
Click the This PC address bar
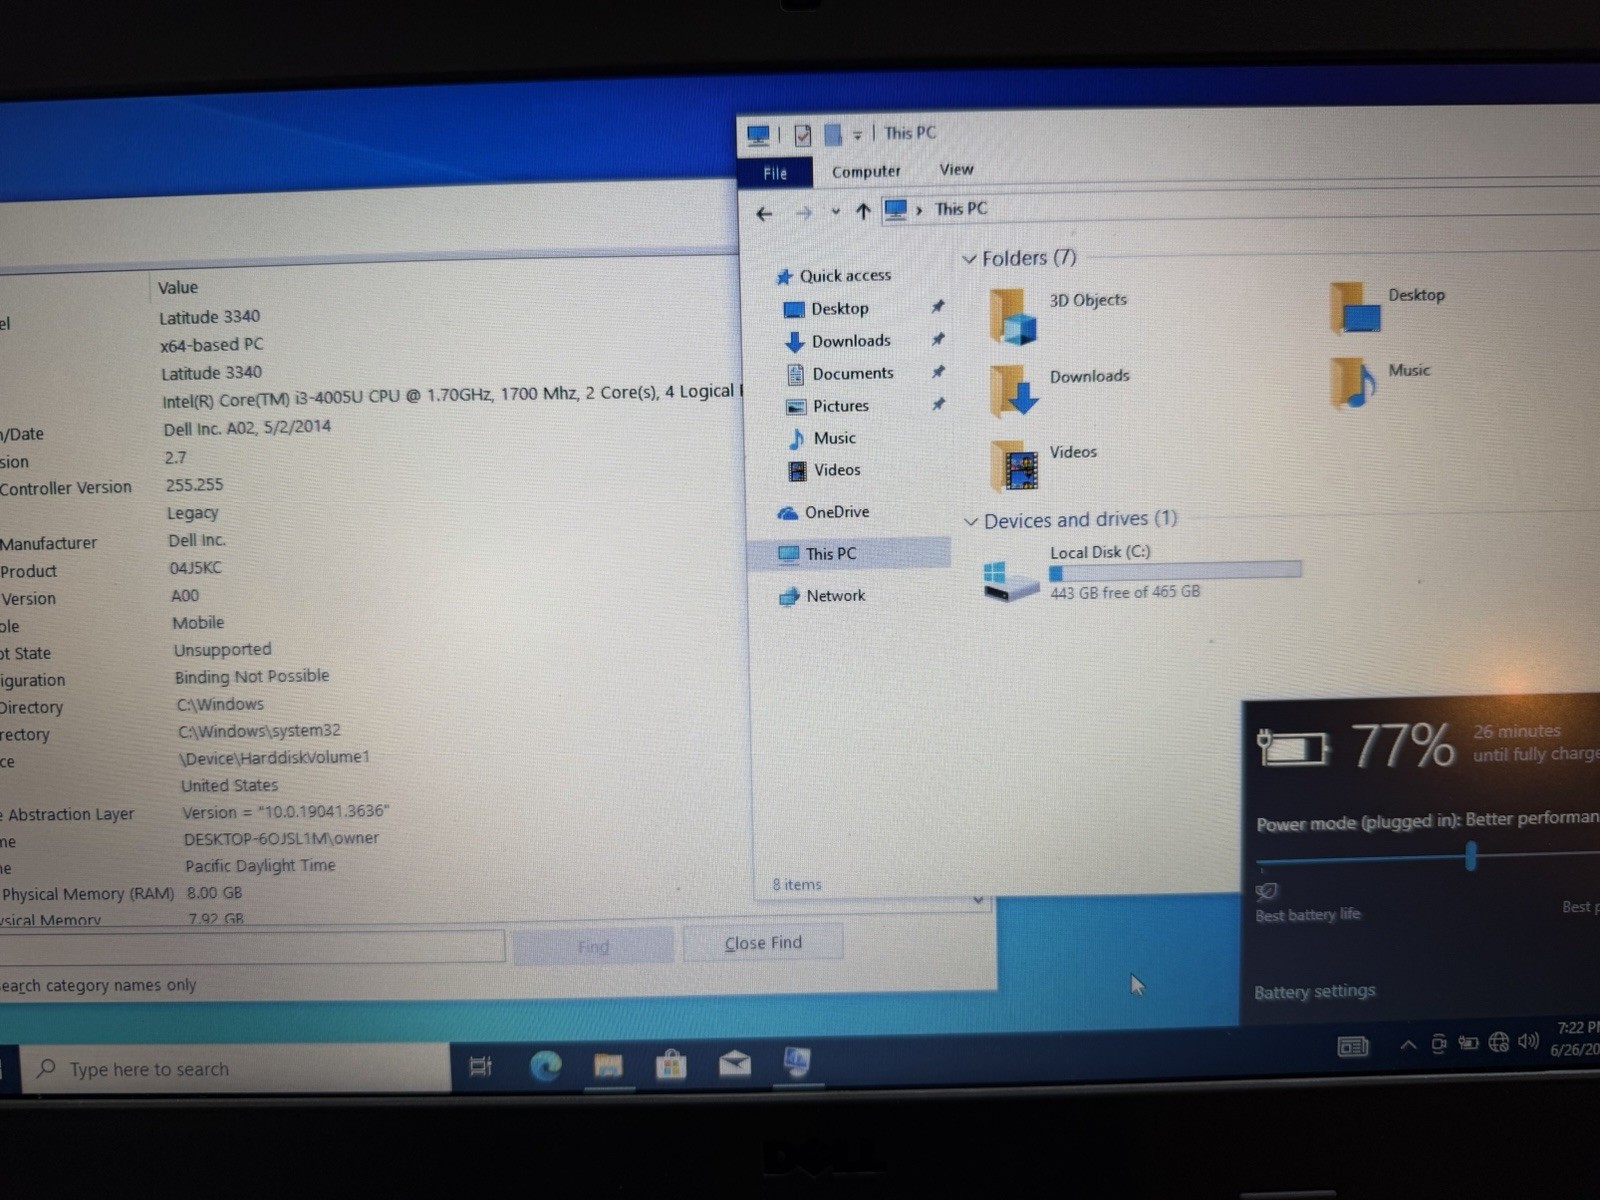1240,208
